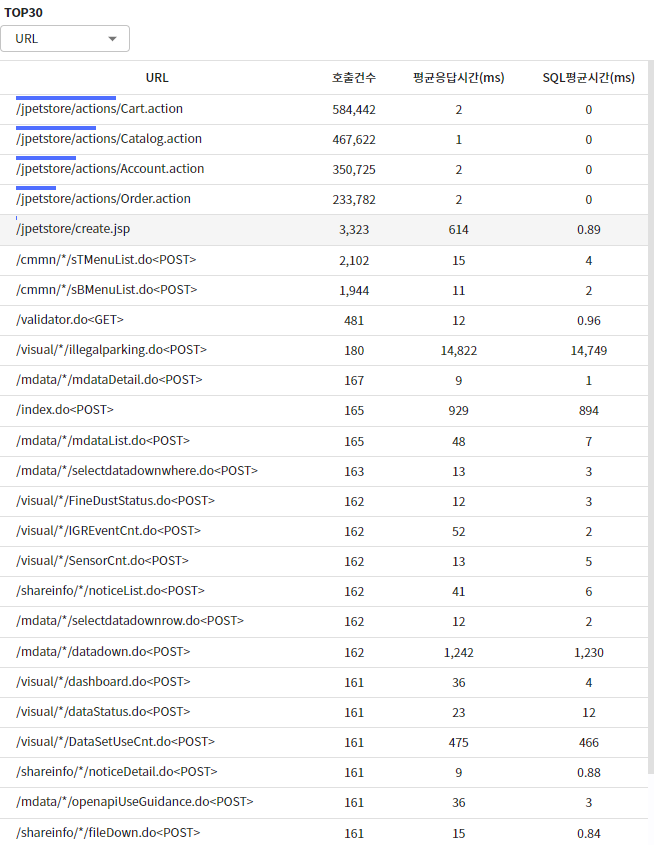The height and width of the screenshot is (845, 656).
Task: Open /visual/*/illegalparking.do<POST> entry
Action: [112, 350]
